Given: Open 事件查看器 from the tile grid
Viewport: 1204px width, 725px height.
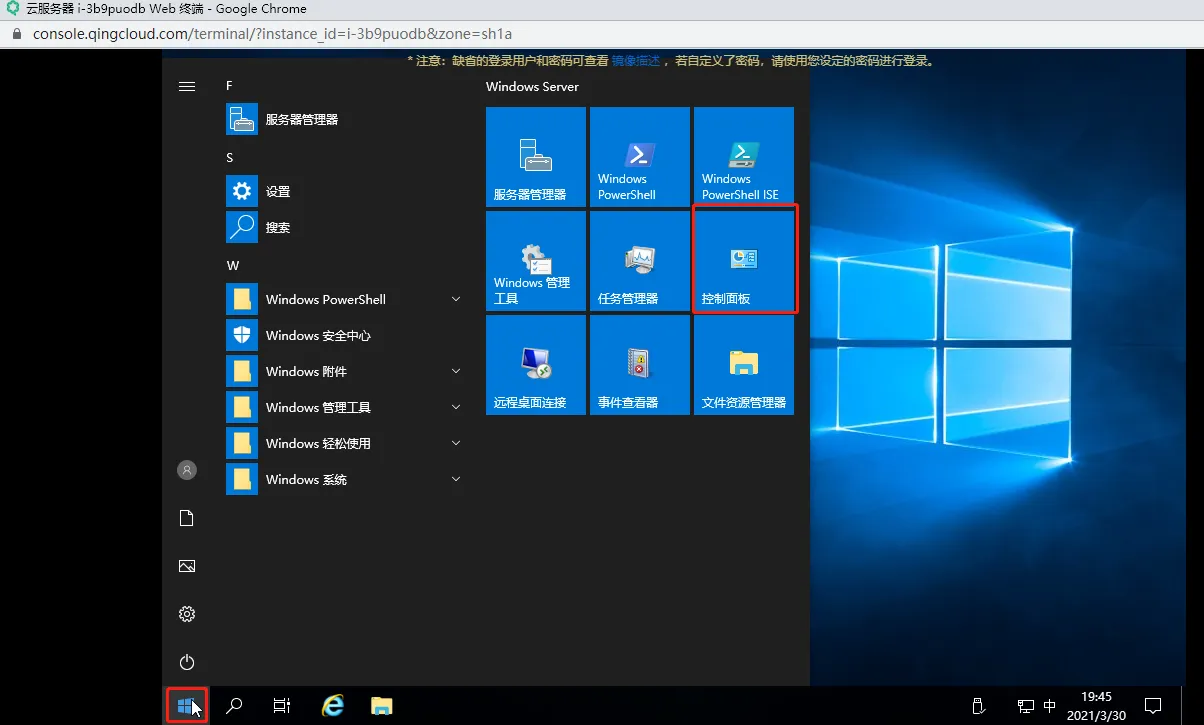Looking at the screenshot, I should pos(639,364).
